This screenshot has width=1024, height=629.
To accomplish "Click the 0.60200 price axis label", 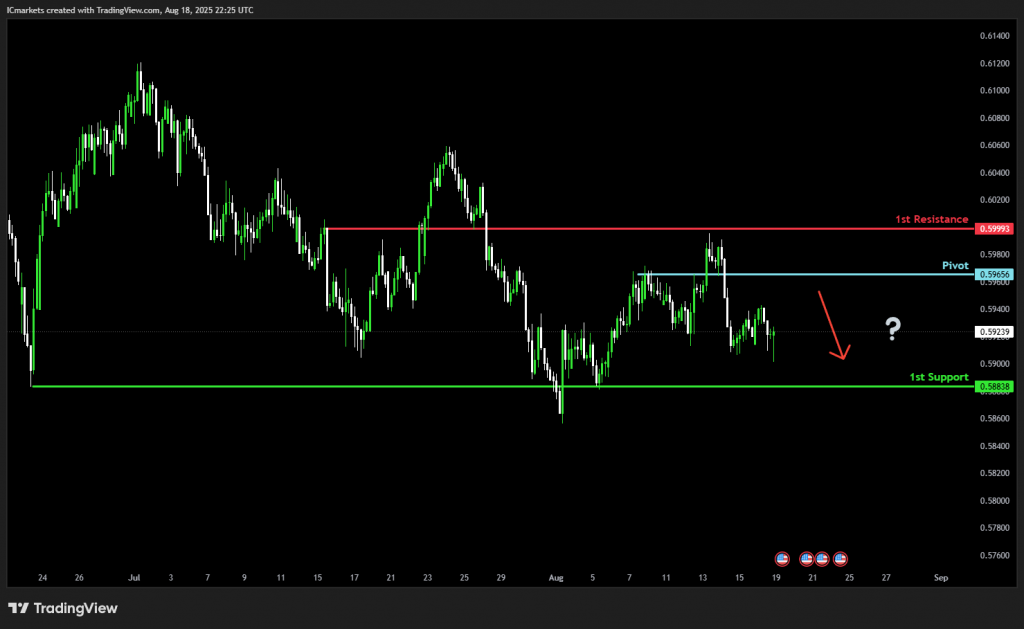I will click(994, 200).
